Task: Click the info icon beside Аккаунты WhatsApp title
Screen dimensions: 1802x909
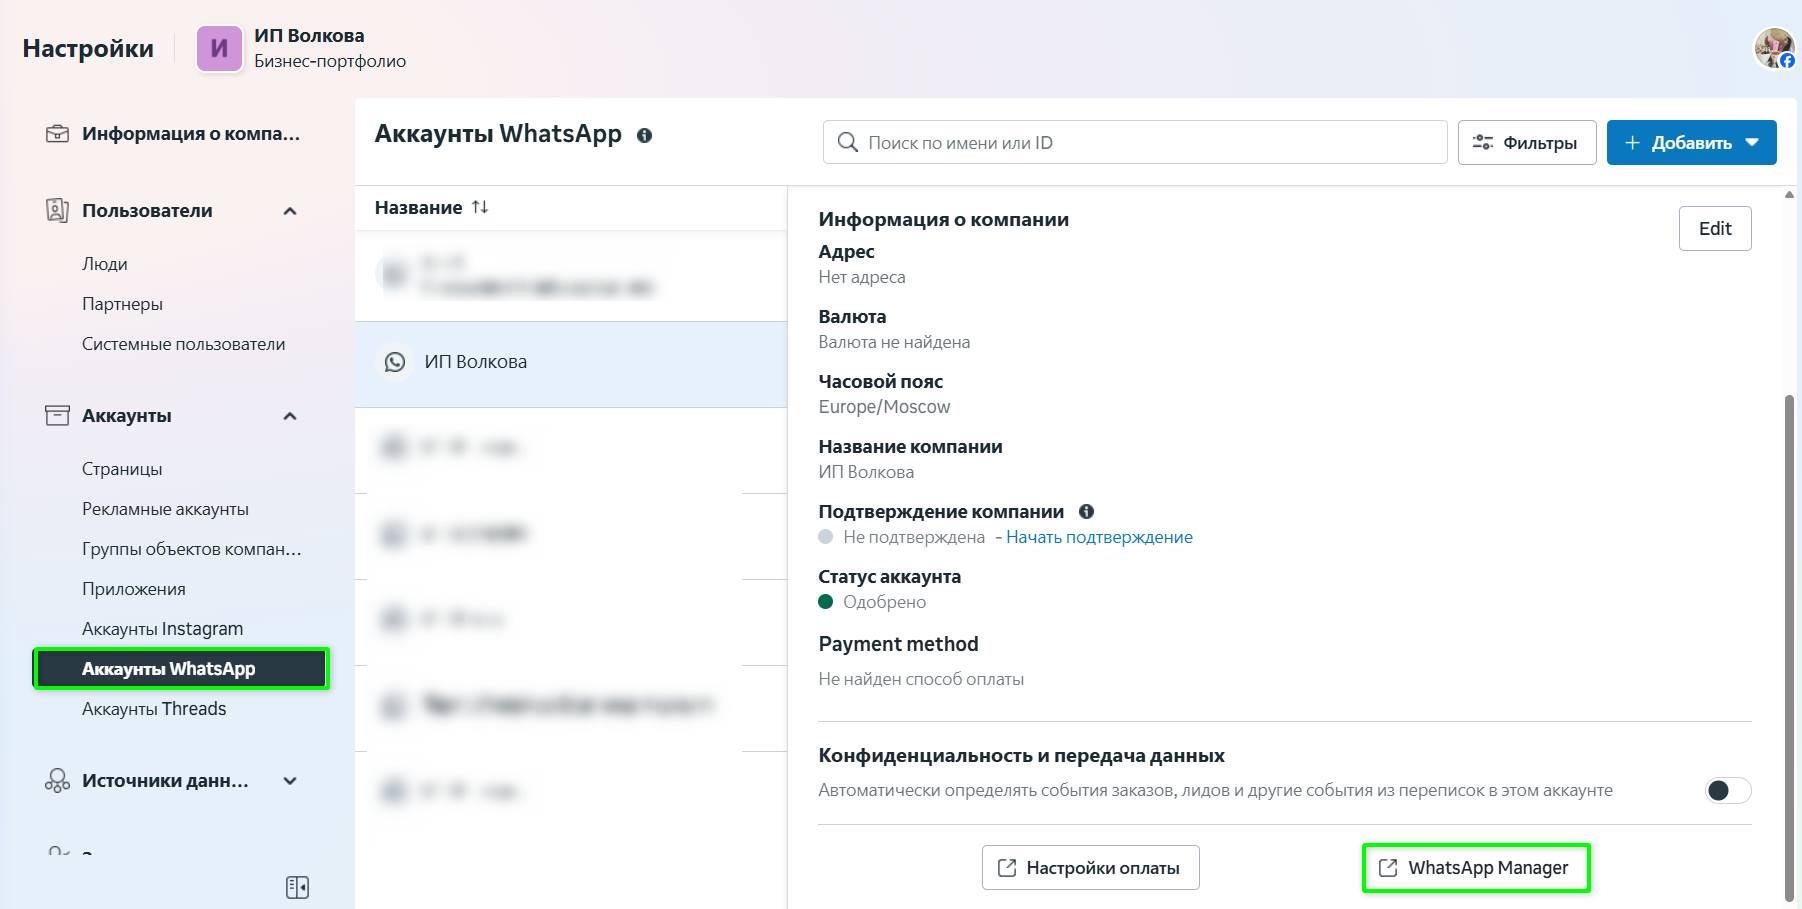Action: click(645, 136)
